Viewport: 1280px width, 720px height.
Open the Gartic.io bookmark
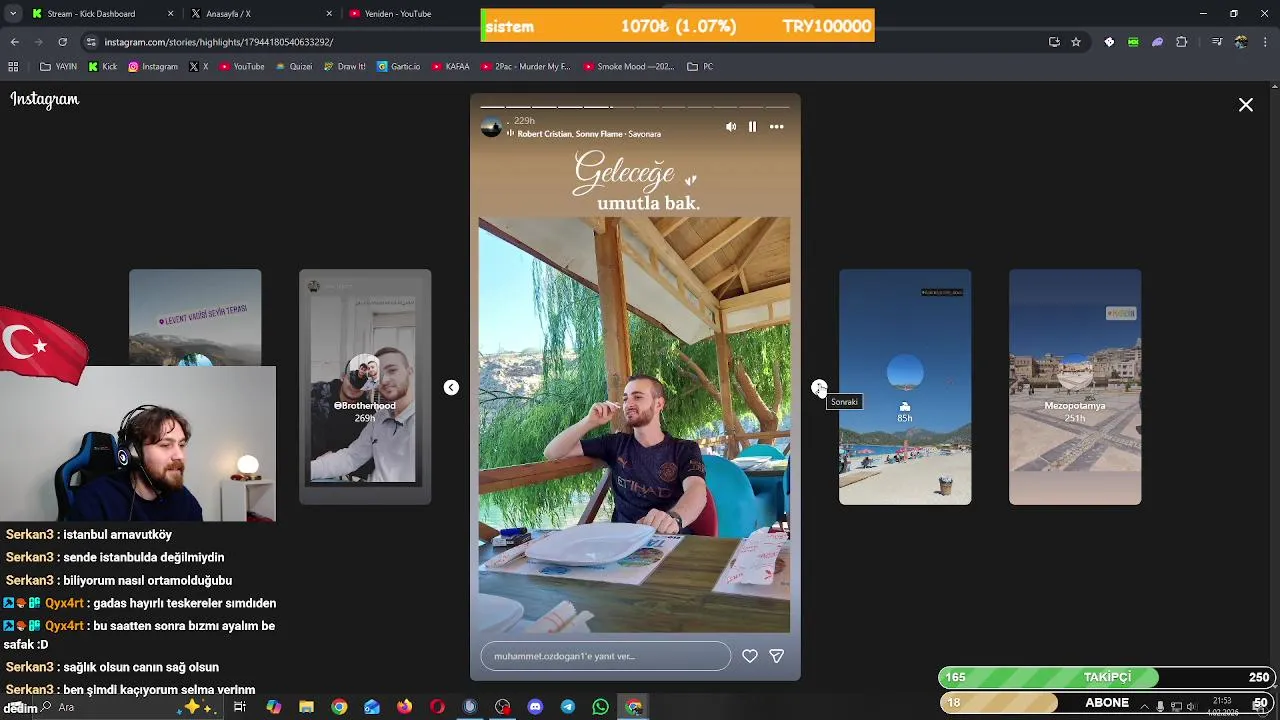(x=399, y=67)
